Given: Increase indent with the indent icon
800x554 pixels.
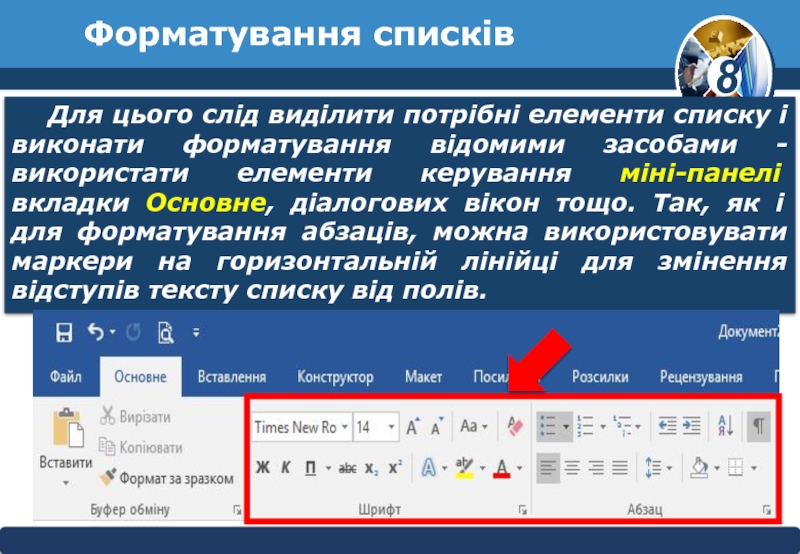Looking at the screenshot, I should coord(692,427).
